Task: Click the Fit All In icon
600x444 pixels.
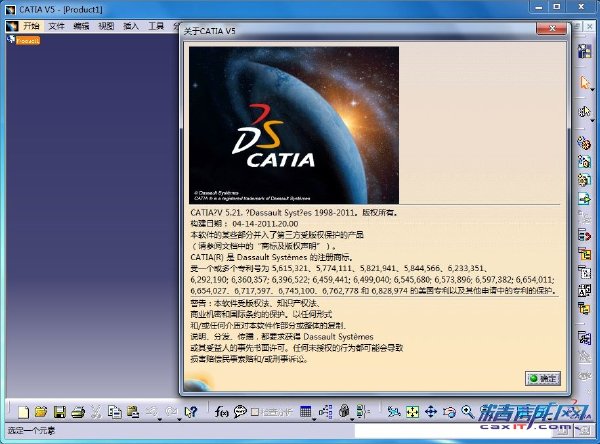Action: (x=412, y=412)
